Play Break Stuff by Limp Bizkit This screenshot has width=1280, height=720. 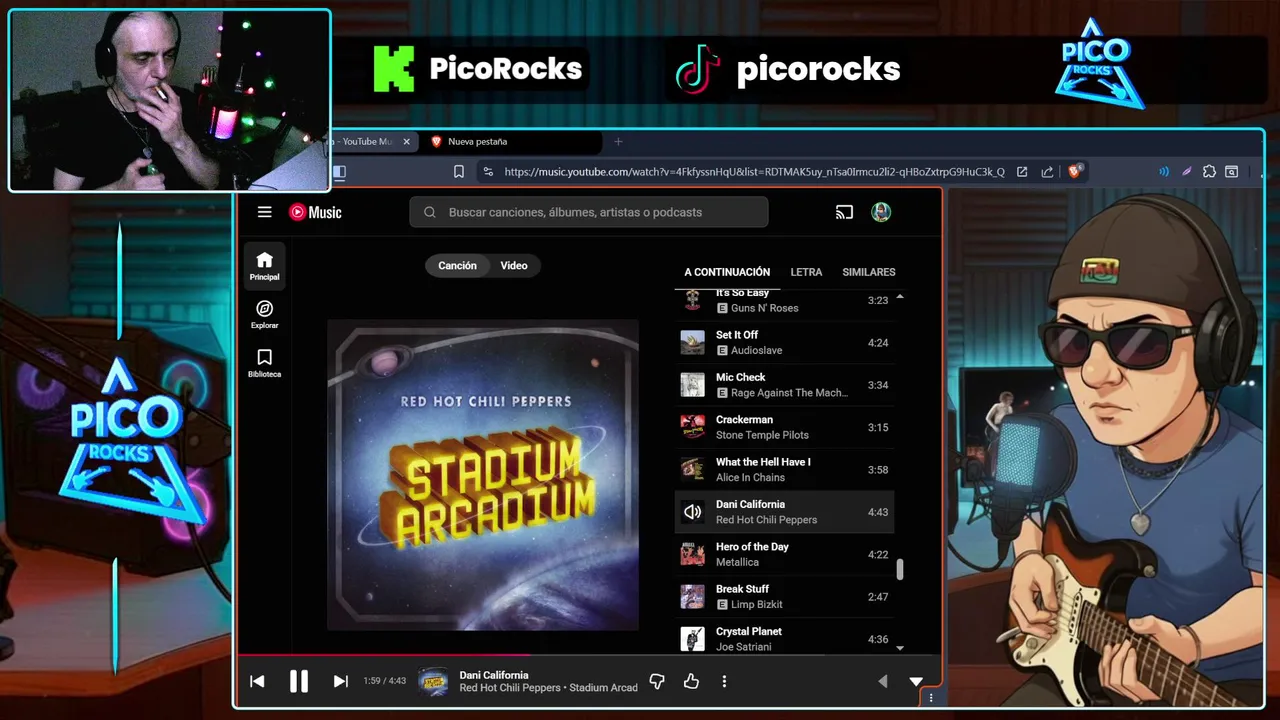[x=785, y=596]
